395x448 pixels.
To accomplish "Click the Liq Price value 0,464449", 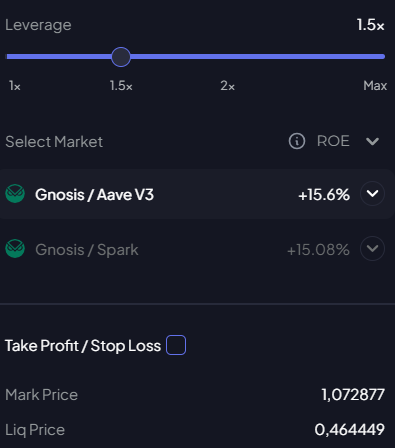I will click(350, 429).
